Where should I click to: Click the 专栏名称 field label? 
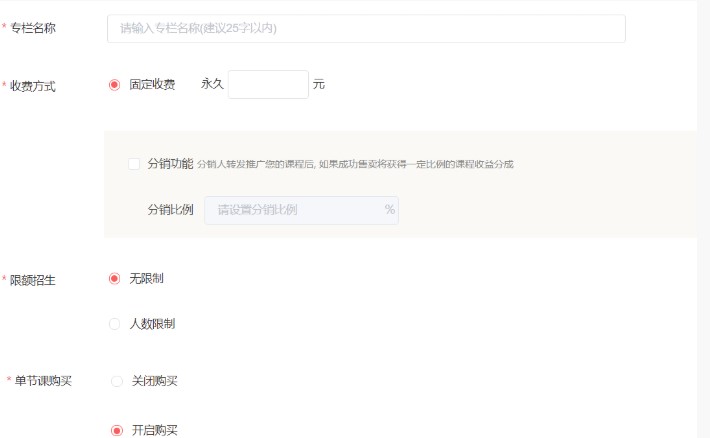click(x=33, y=28)
